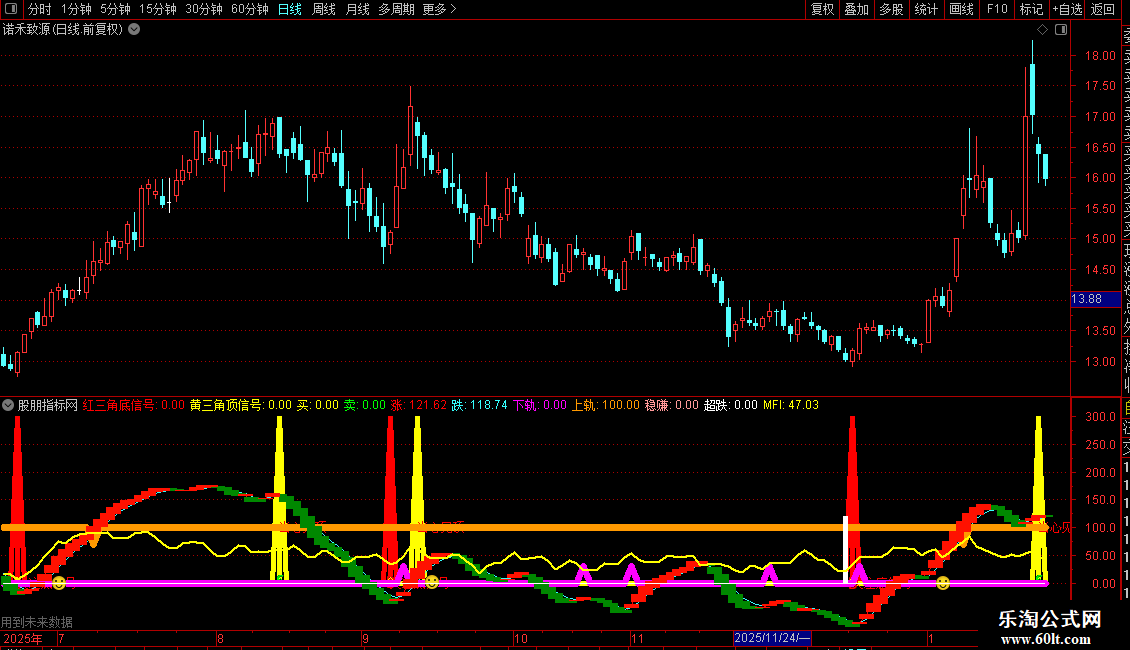
Task: Select the 5分钟 period tab
Action: tap(115, 9)
